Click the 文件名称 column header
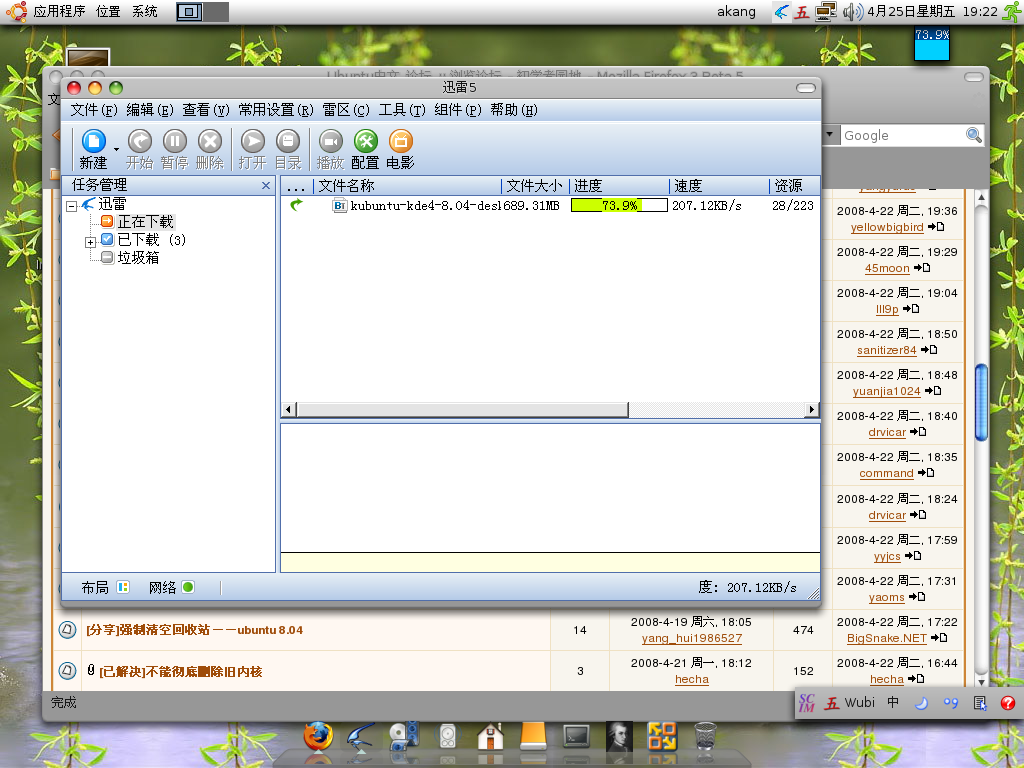Viewport: 1024px width, 768px height. pos(408,186)
